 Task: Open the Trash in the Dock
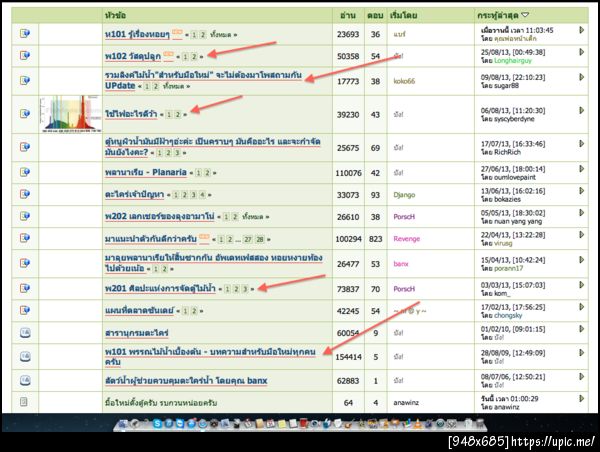tap(479, 423)
